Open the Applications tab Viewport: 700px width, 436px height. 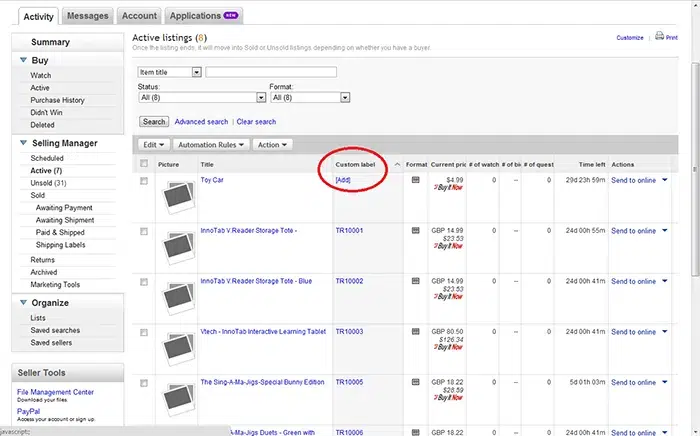[203, 16]
